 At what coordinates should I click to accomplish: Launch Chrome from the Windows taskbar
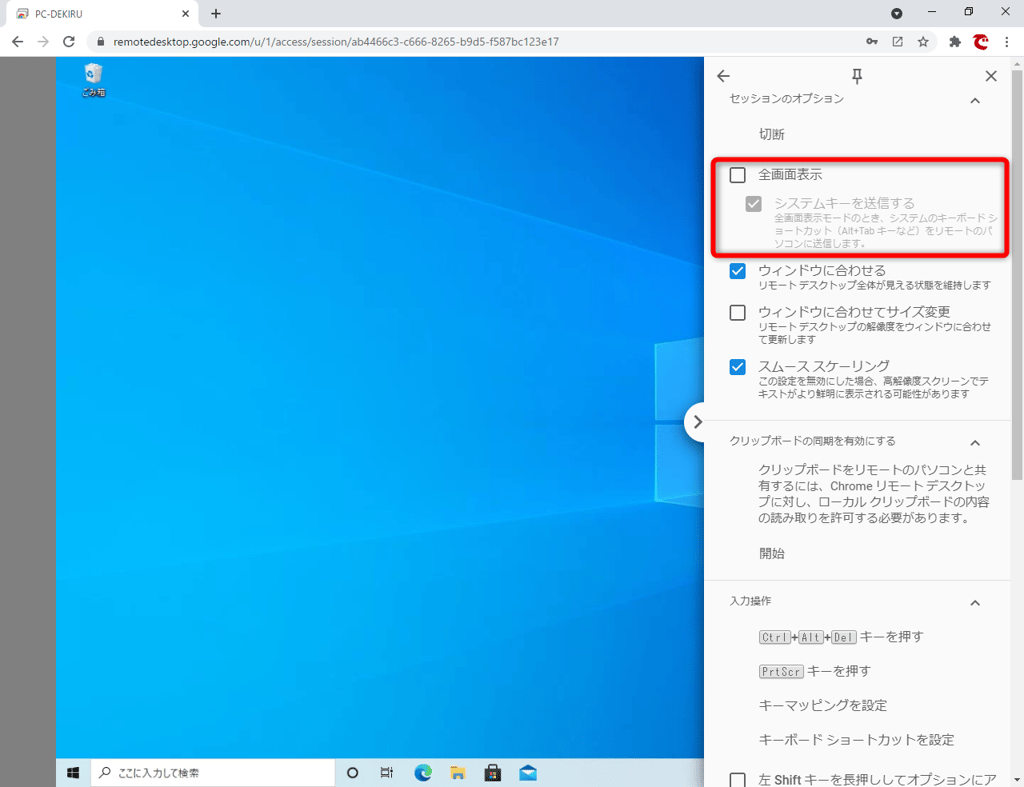(x=422, y=772)
